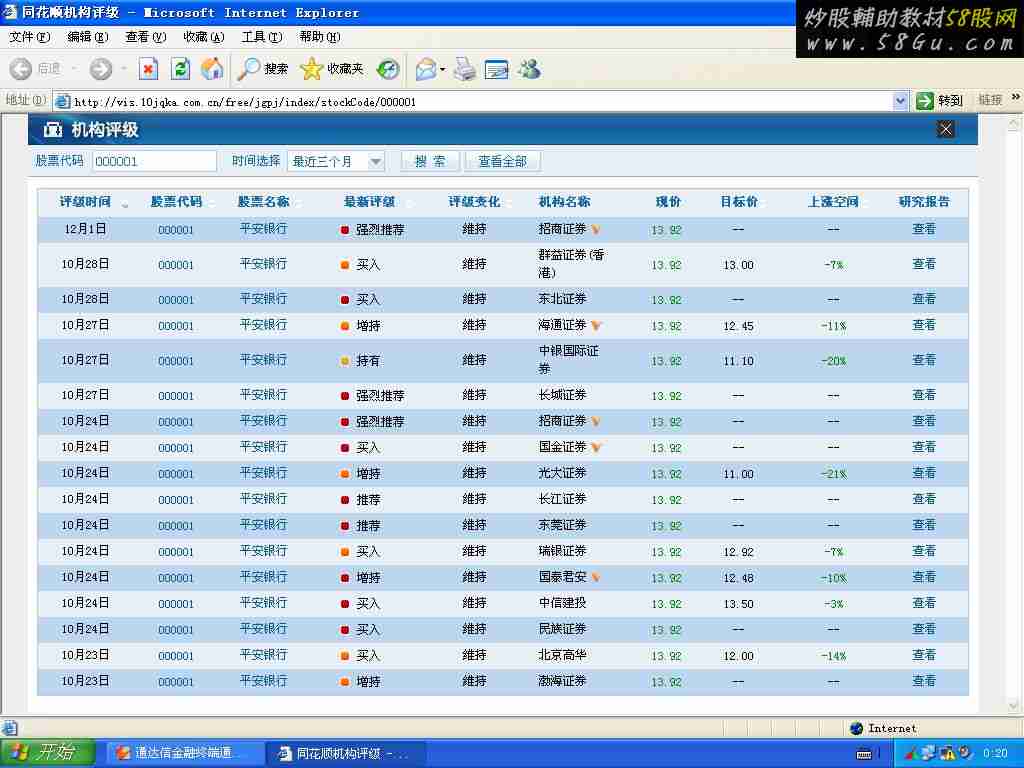The height and width of the screenshot is (768, 1024).
Task: Click the 13.50 target price cell
Action: click(x=738, y=604)
